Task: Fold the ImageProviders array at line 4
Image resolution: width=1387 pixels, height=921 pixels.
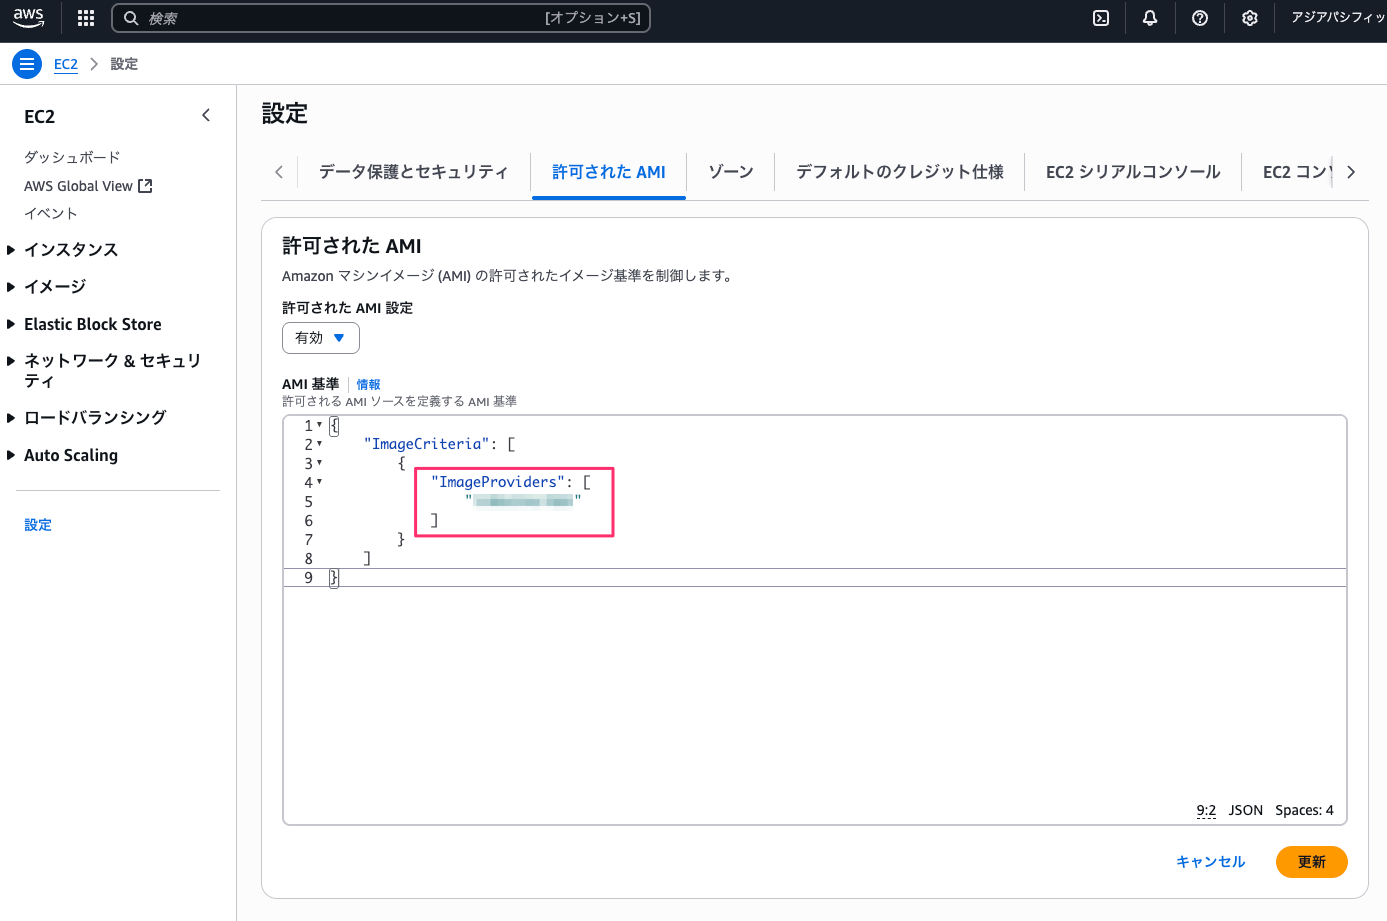Action: point(320,482)
